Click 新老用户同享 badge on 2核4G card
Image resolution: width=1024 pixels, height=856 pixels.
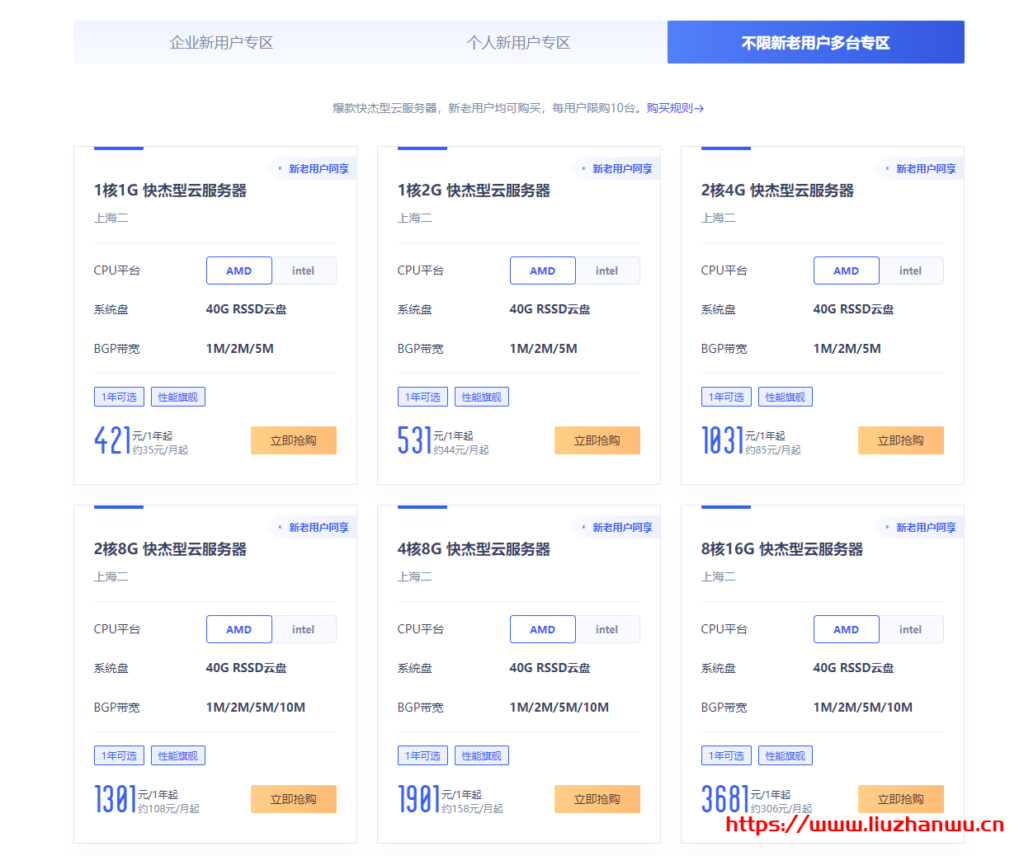point(920,168)
